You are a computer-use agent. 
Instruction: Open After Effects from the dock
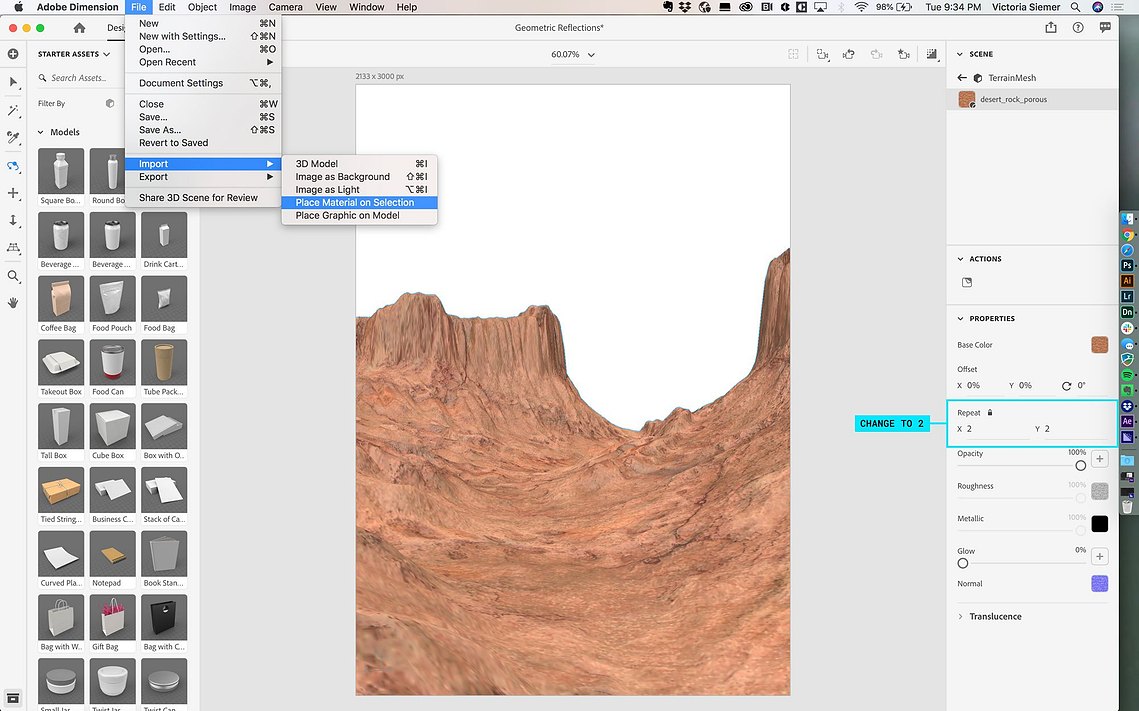1127,421
